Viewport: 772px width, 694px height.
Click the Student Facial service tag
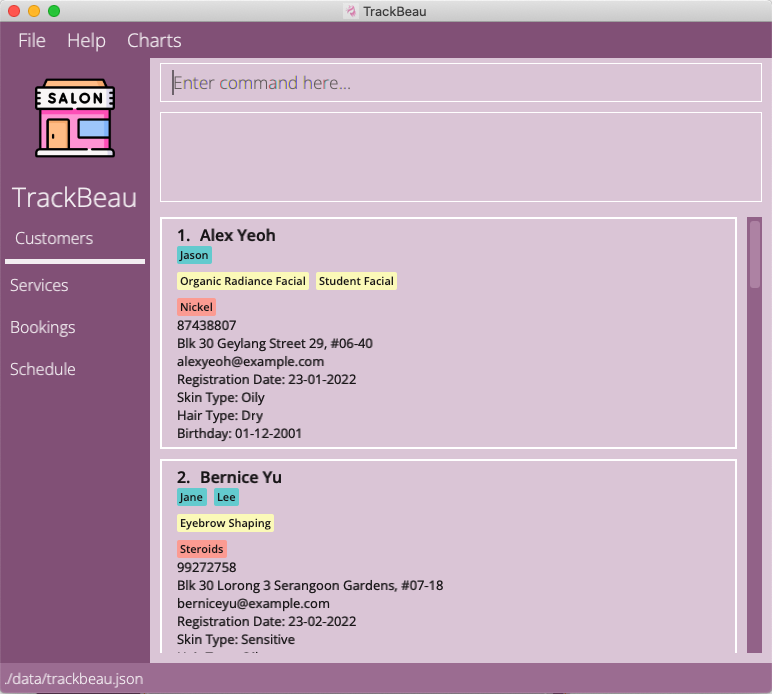pos(356,281)
